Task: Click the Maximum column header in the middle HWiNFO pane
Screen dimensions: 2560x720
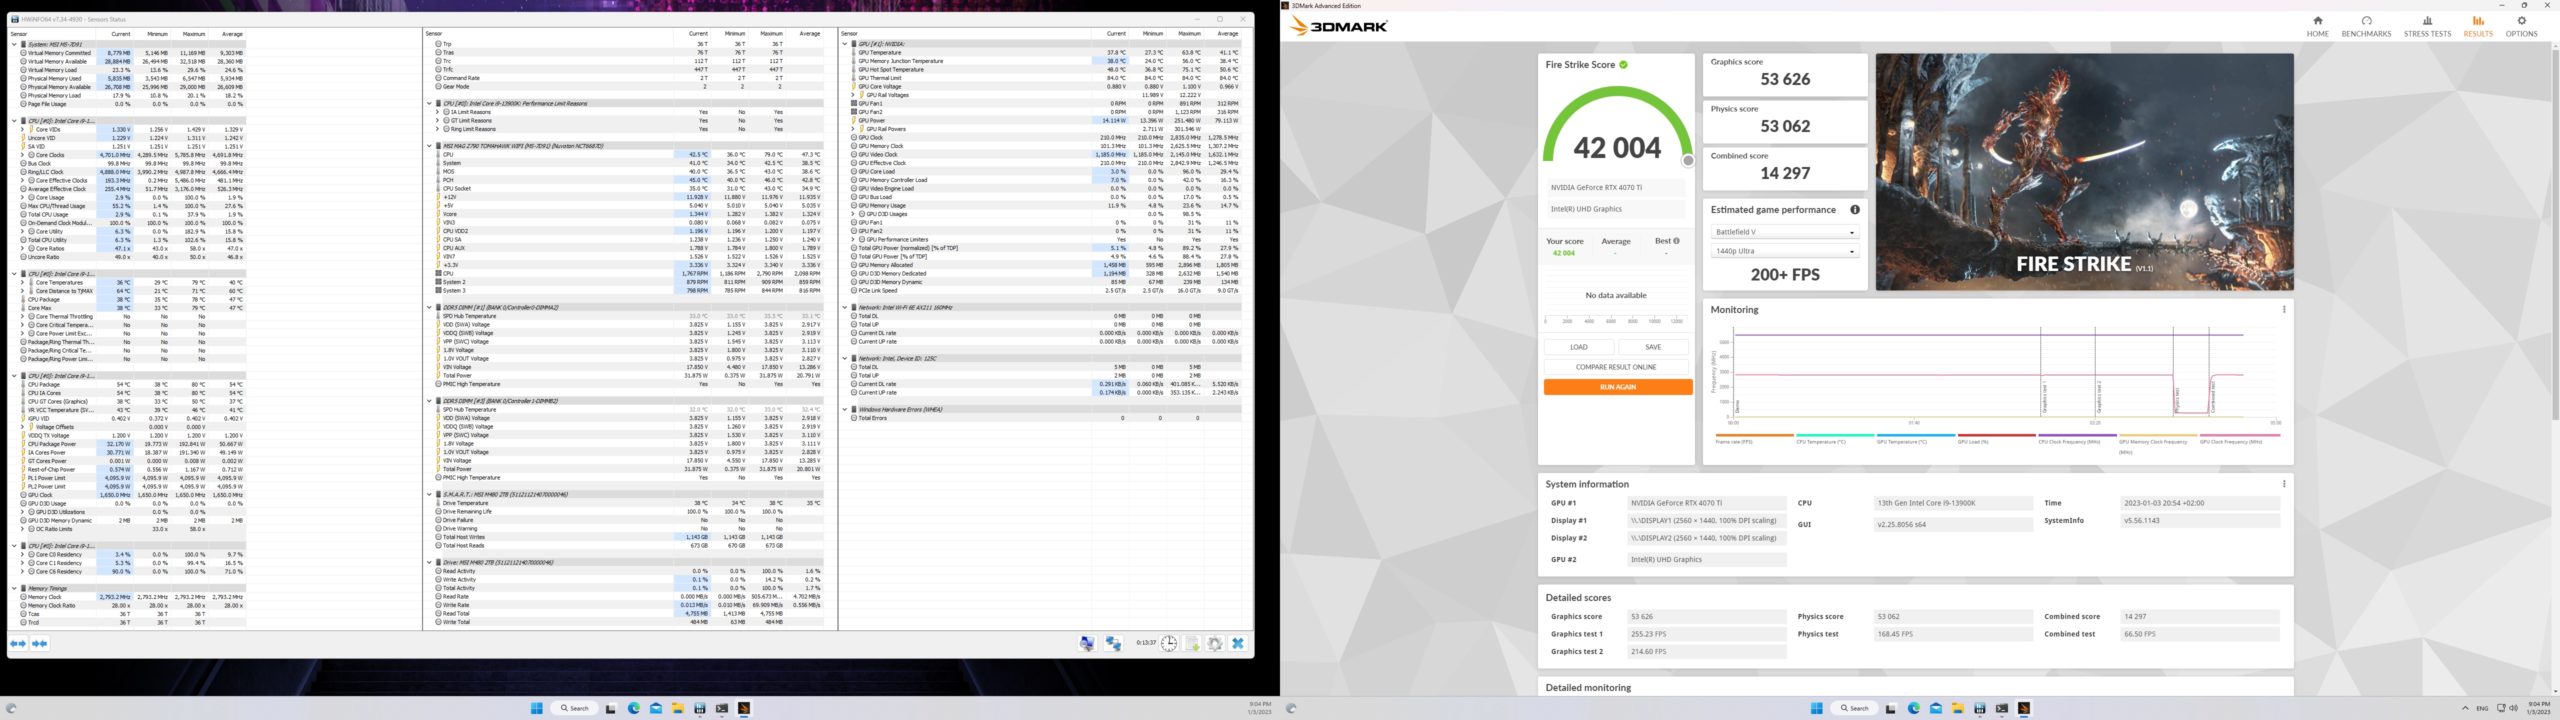Action: (x=771, y=34)
